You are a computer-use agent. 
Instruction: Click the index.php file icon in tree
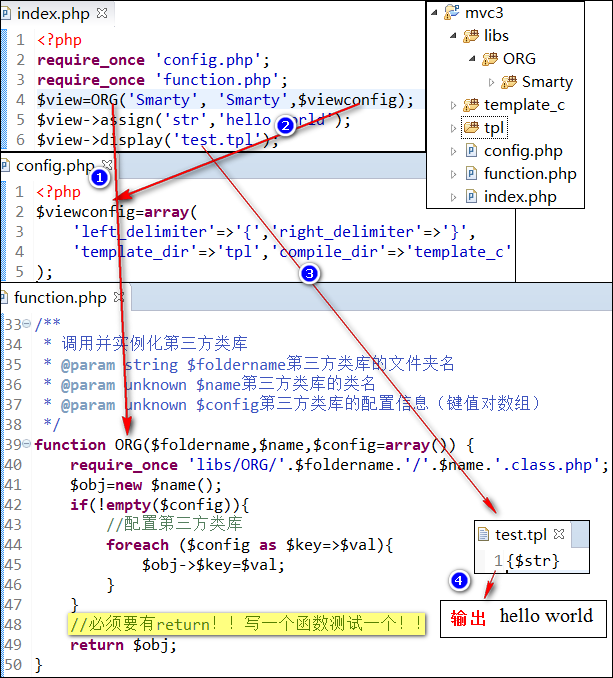(471, 196)
